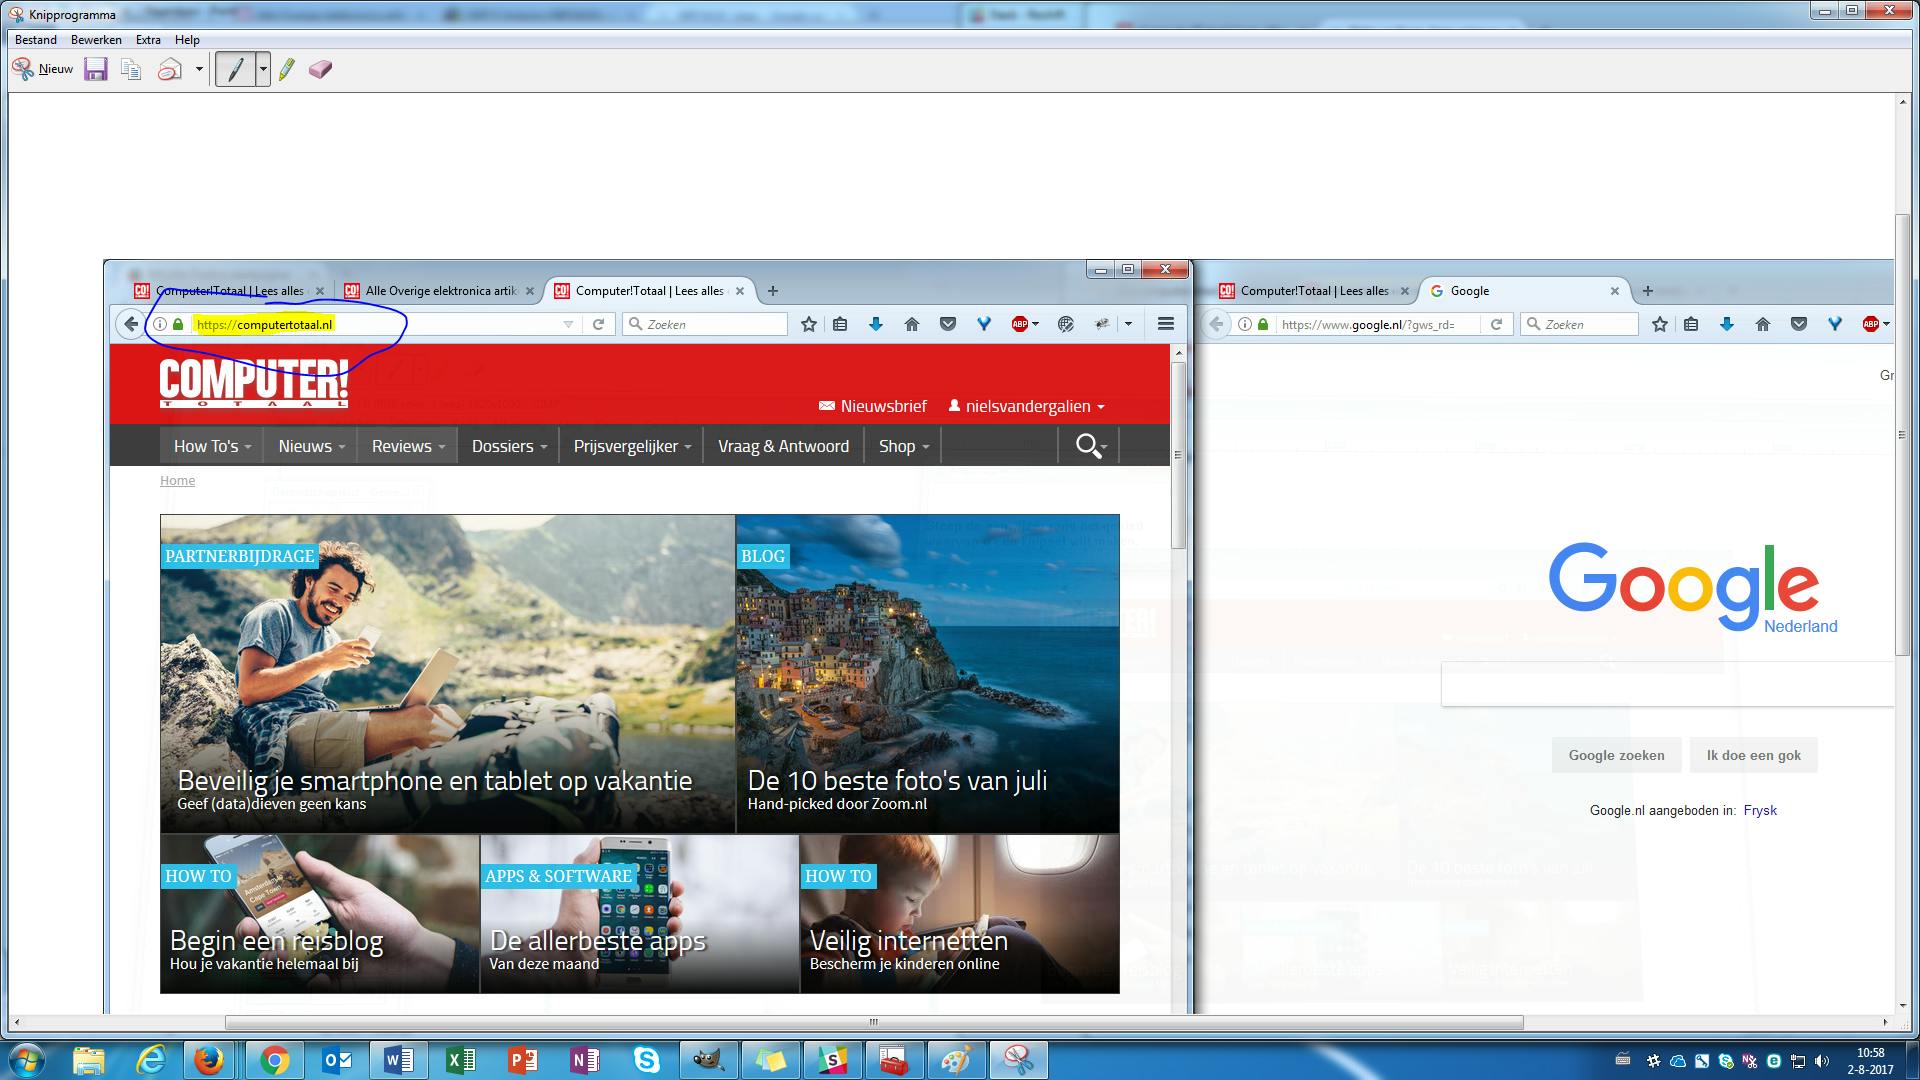Click inside the Zoeken search field

(705, 324)
